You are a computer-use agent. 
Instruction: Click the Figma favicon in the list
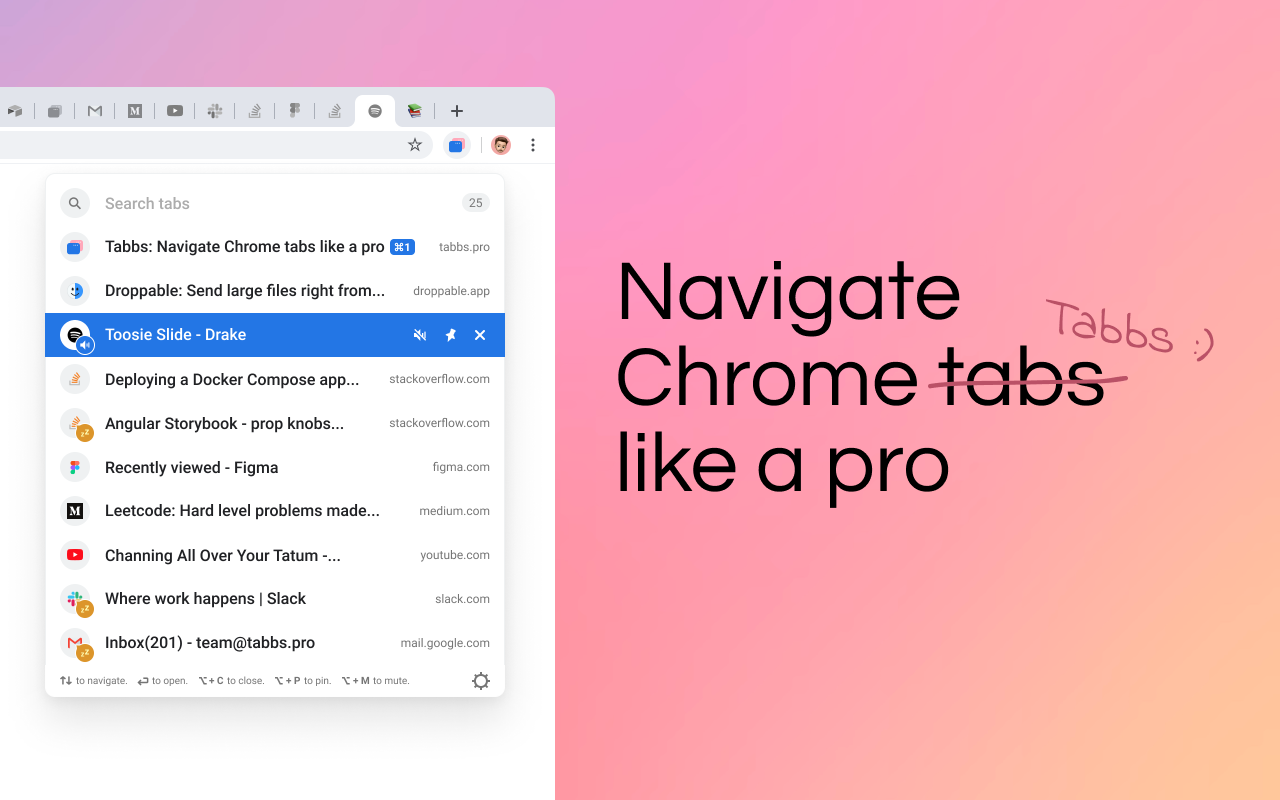tap(75, 467)
